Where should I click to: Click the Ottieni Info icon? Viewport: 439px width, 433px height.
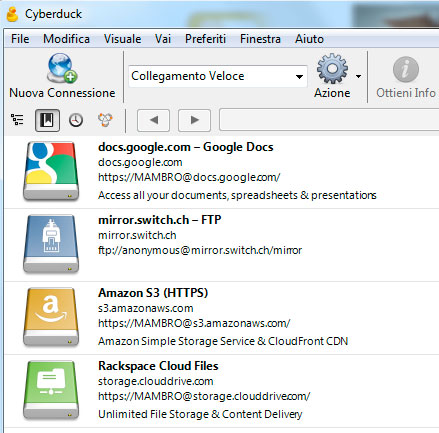(x=406, y=69)
